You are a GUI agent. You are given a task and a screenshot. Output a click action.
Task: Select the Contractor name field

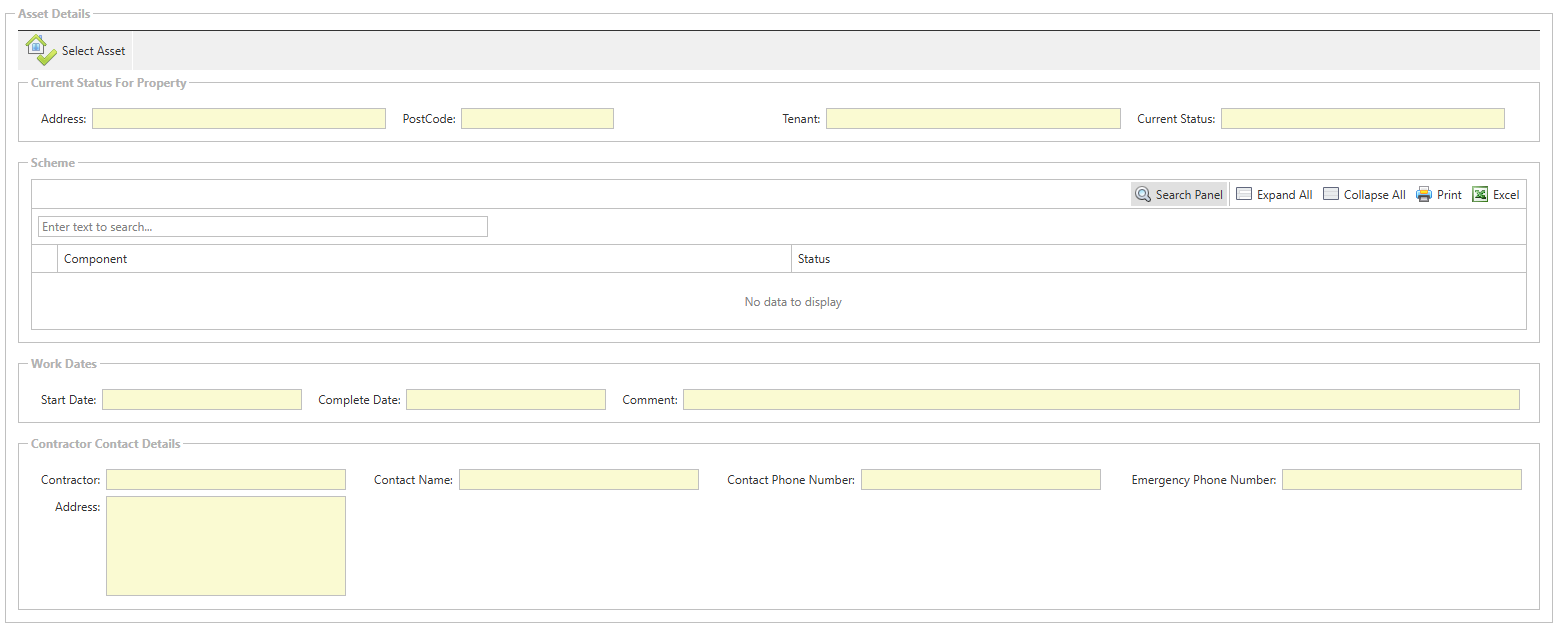[225, 480]
